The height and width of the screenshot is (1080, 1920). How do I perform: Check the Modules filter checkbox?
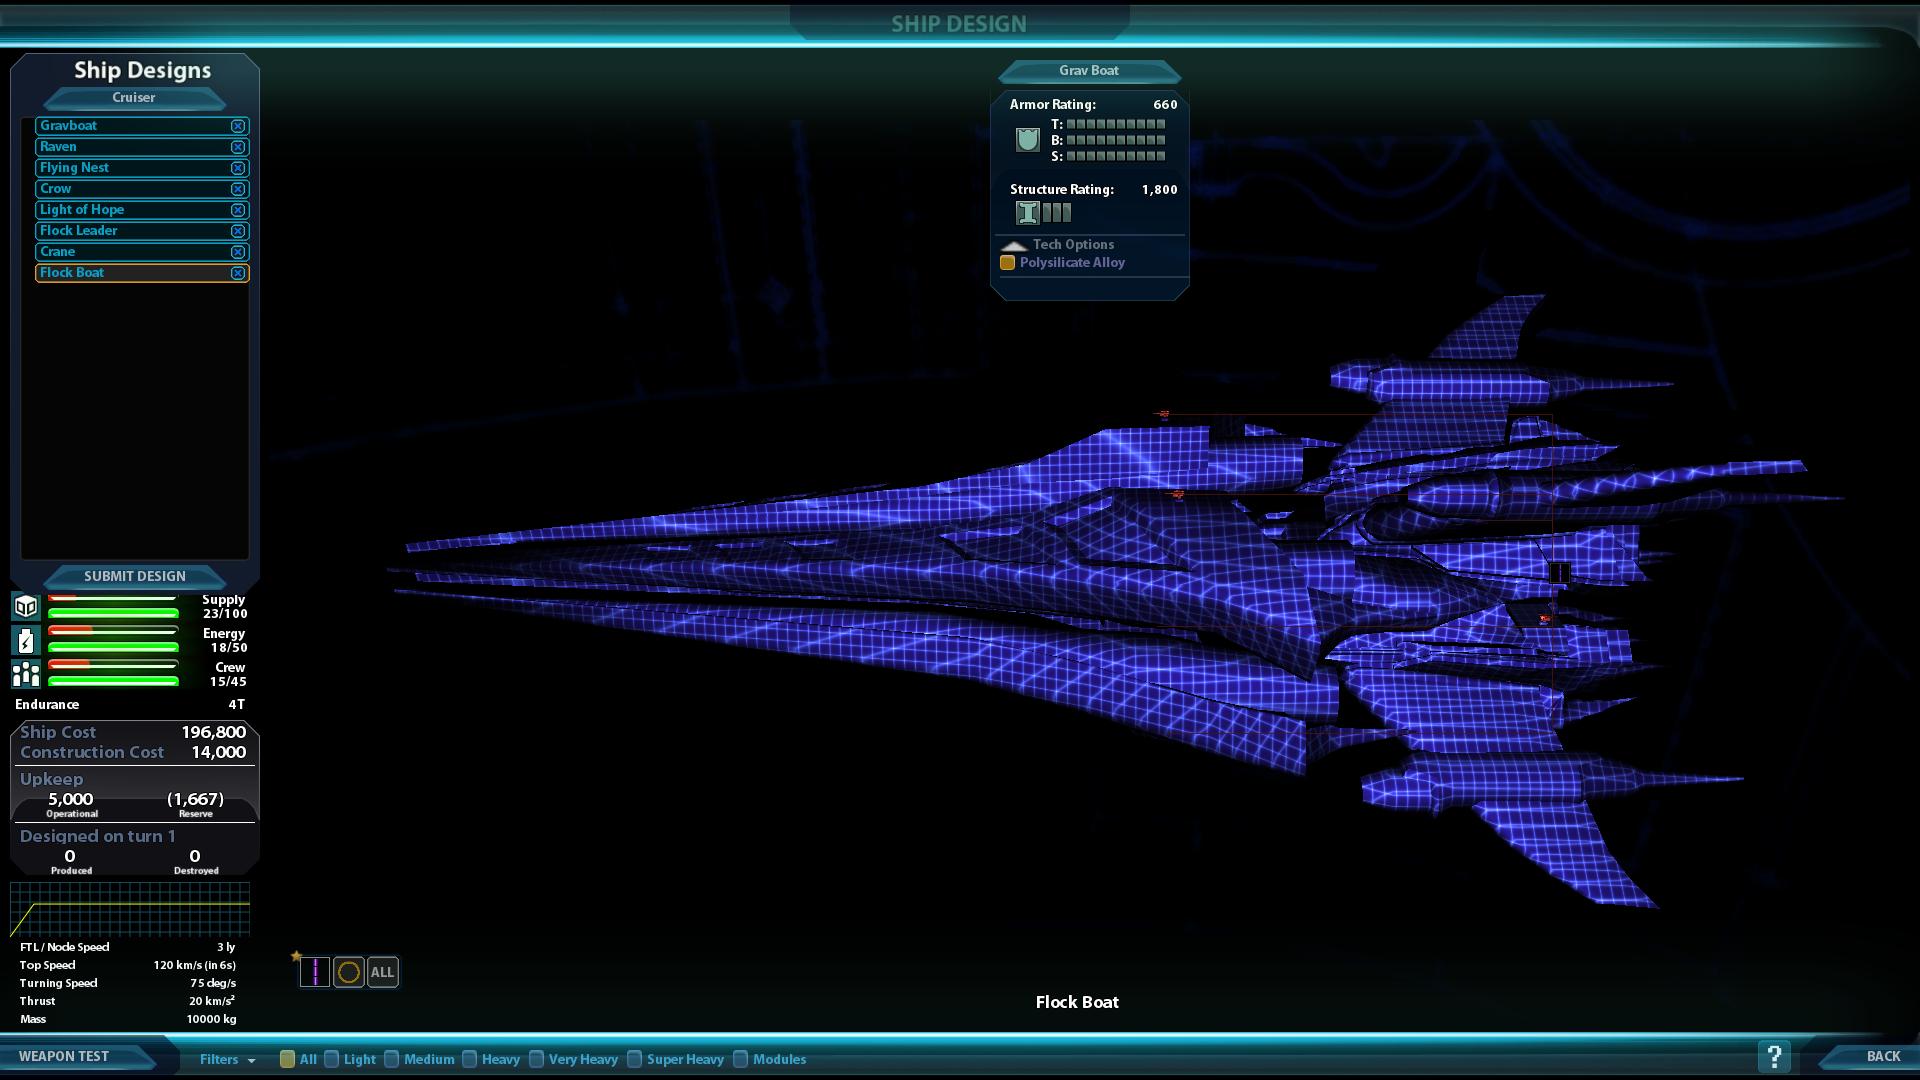pos(741,1059)
